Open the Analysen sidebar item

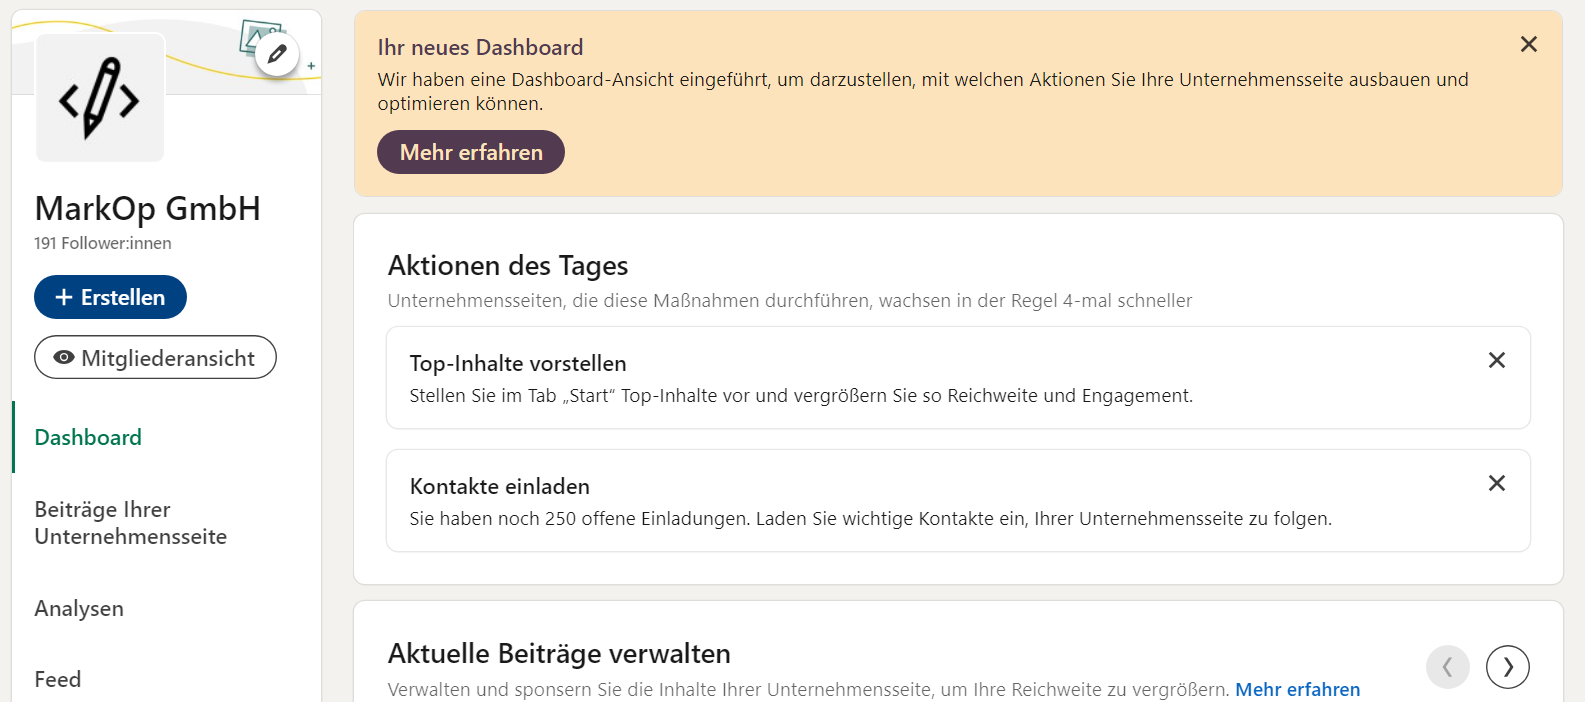pyautogui.click(x=79, y=608)
